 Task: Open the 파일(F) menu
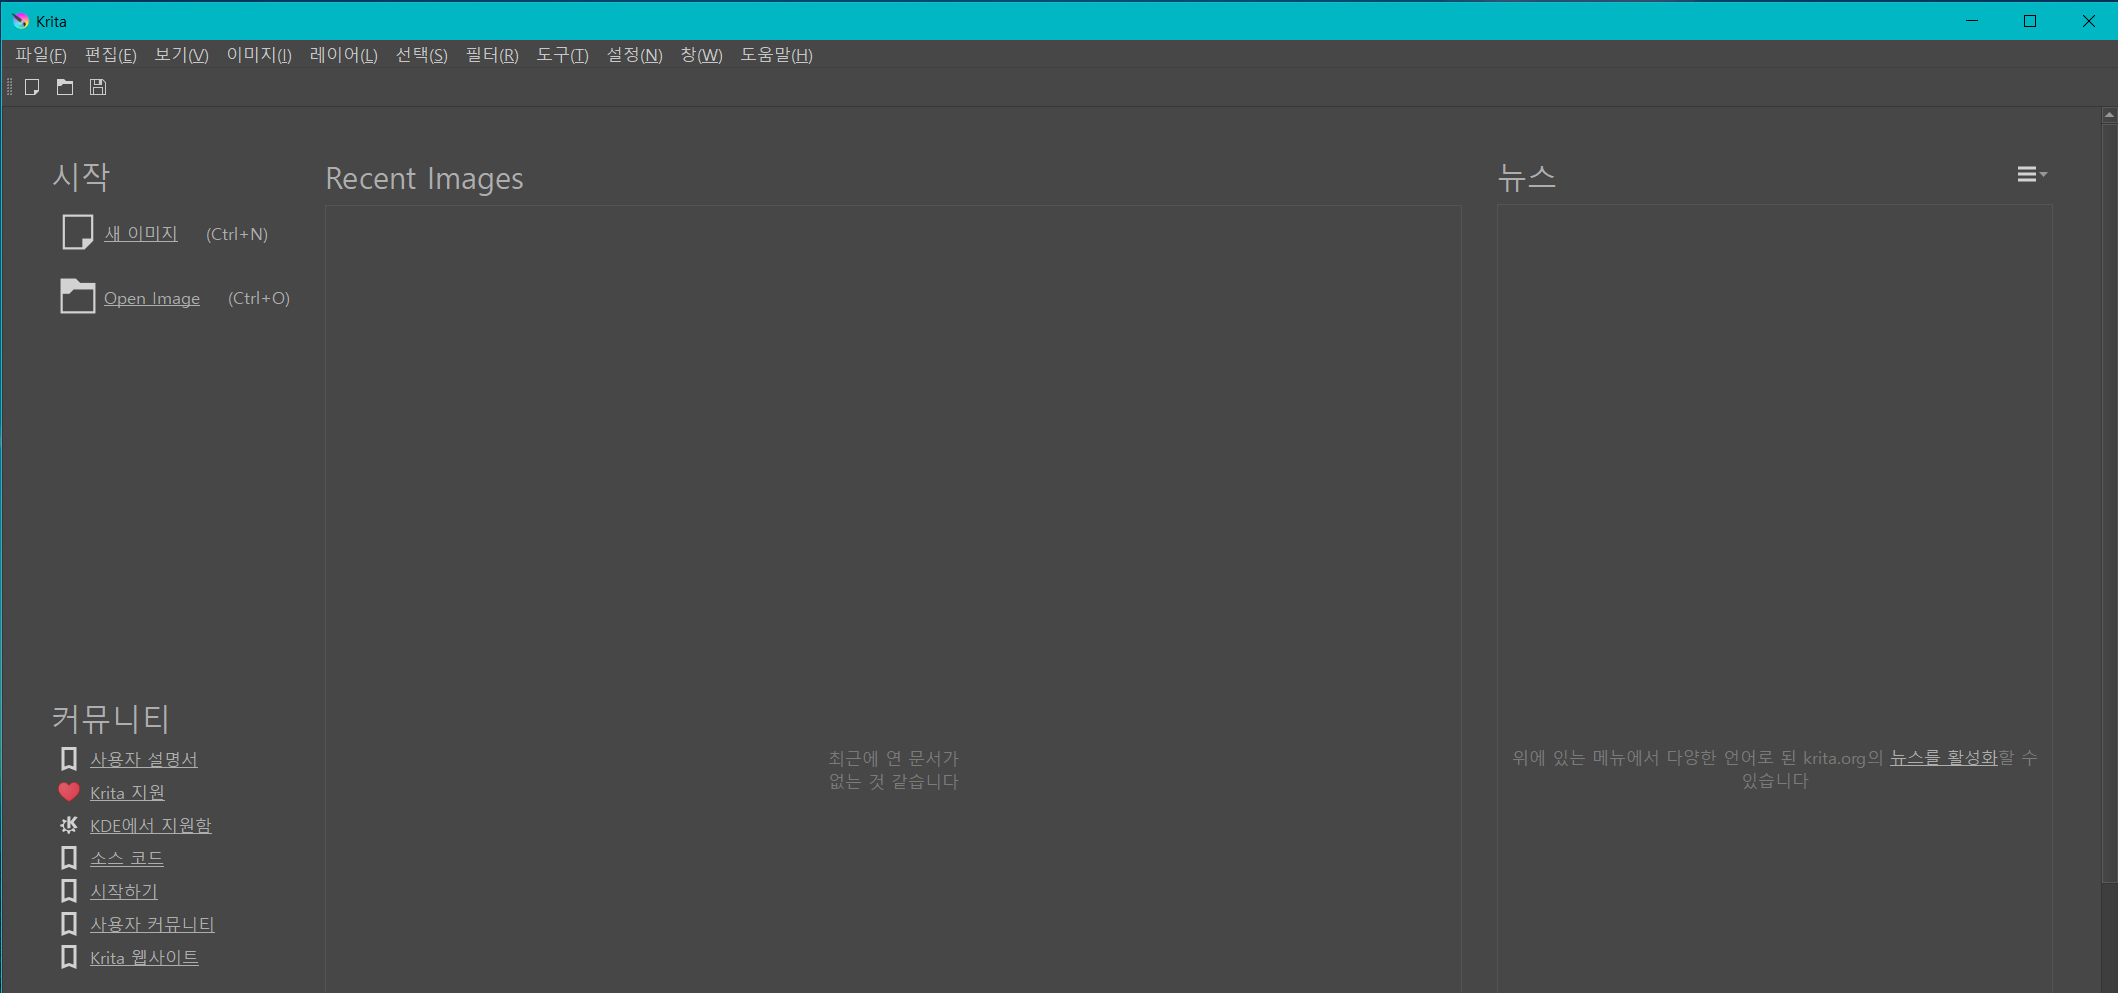(x=41, y=55)
